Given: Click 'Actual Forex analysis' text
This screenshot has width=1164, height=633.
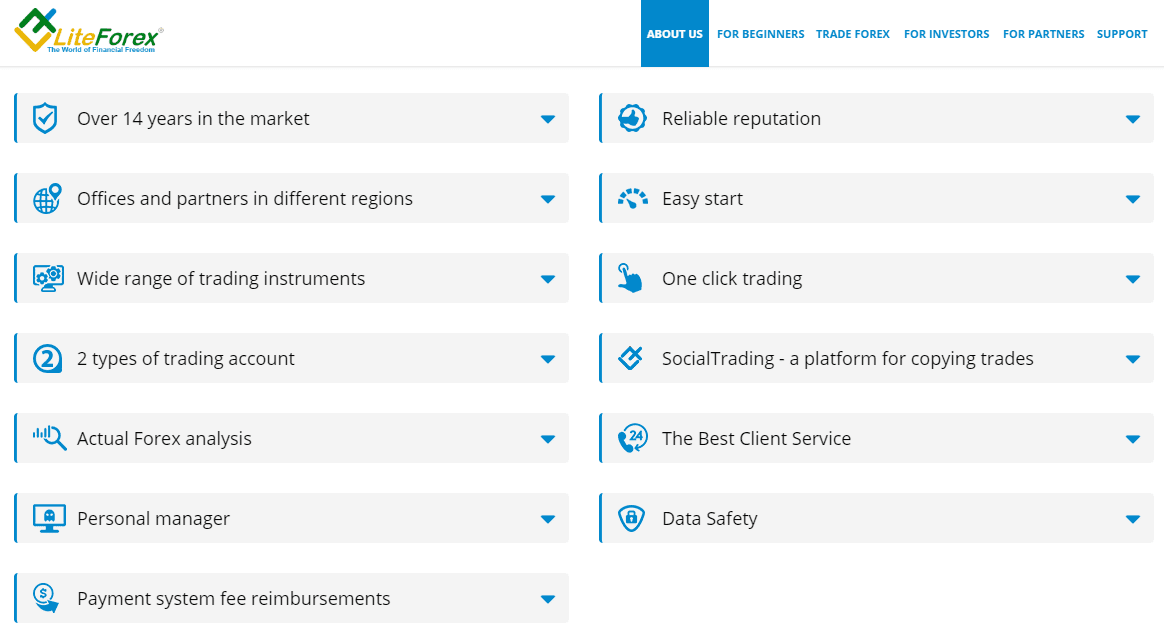Looking at the screenshot, I should pos(164,439).
